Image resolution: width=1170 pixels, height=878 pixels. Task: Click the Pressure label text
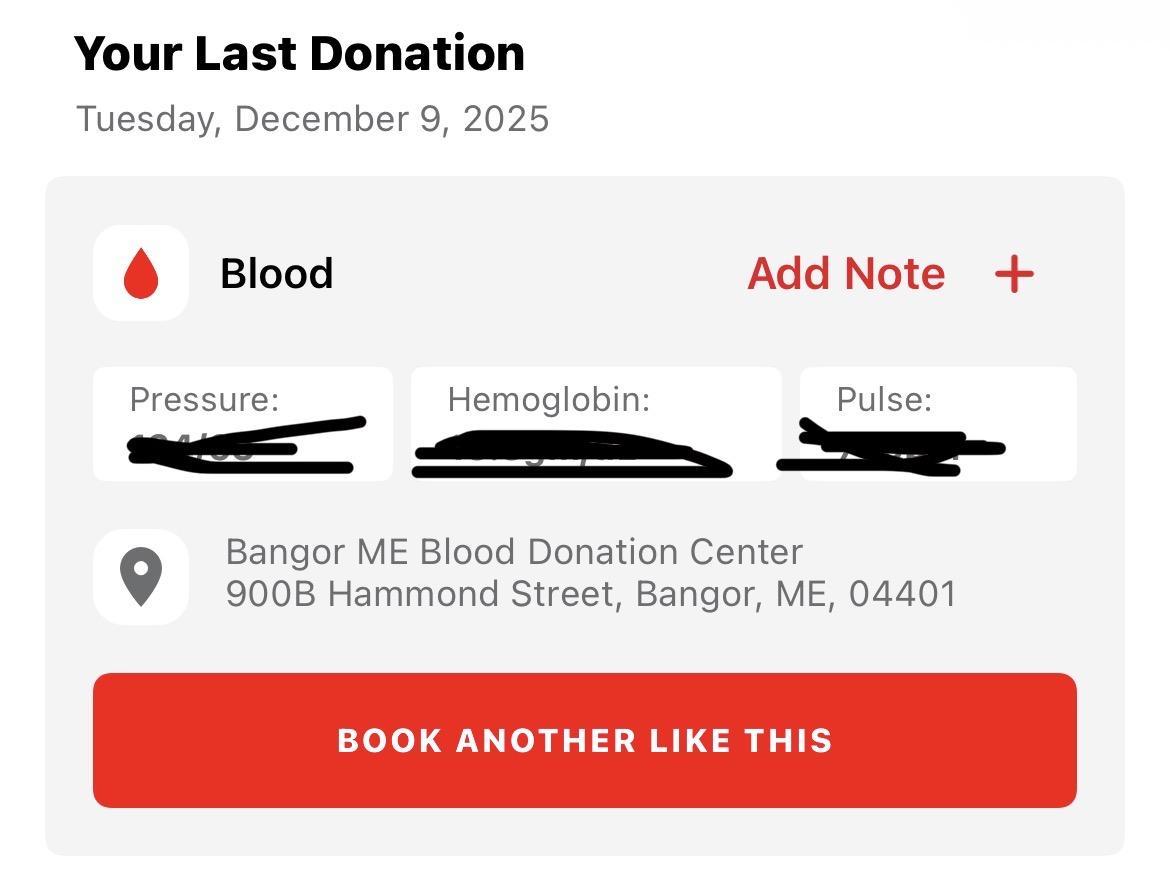(204, 400)
